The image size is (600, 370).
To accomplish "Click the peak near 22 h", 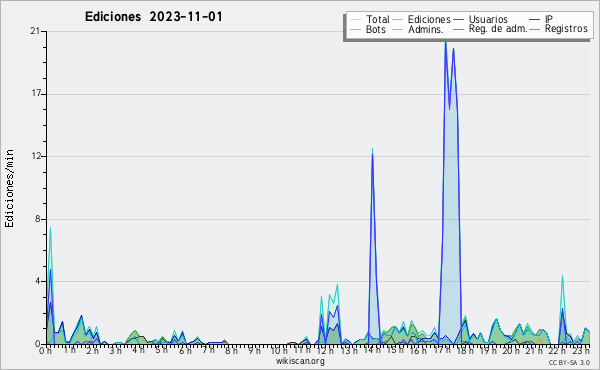I will 562,276.
